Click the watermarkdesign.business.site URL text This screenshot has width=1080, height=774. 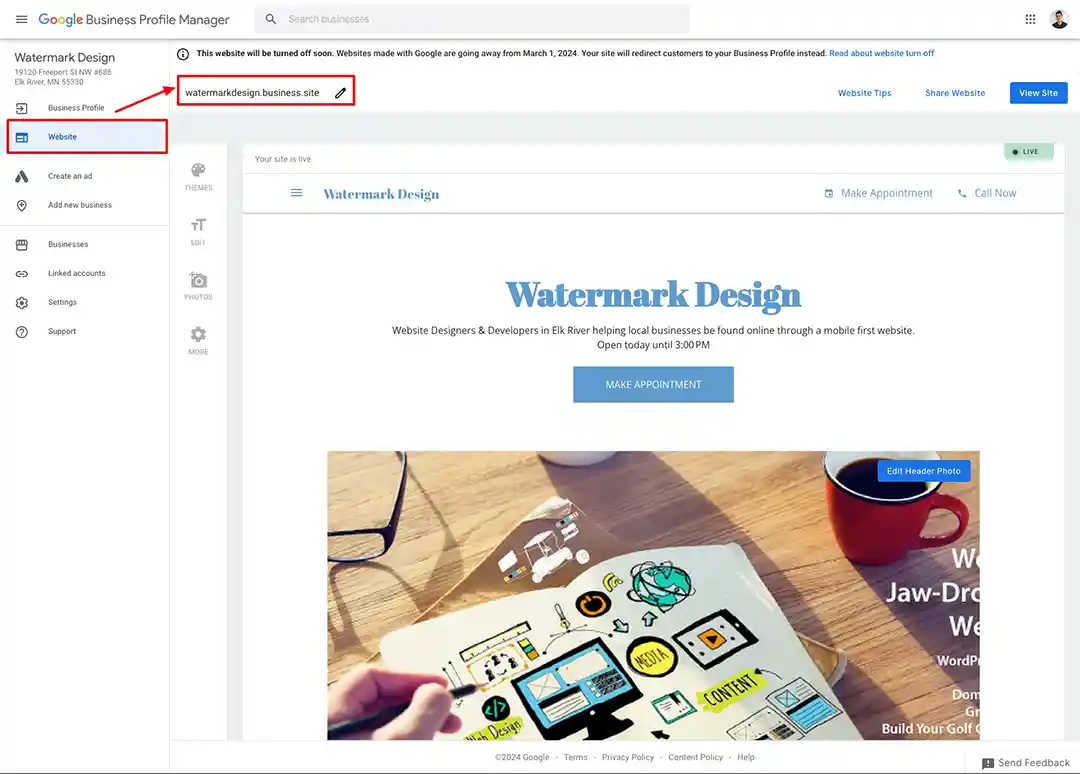252,93
